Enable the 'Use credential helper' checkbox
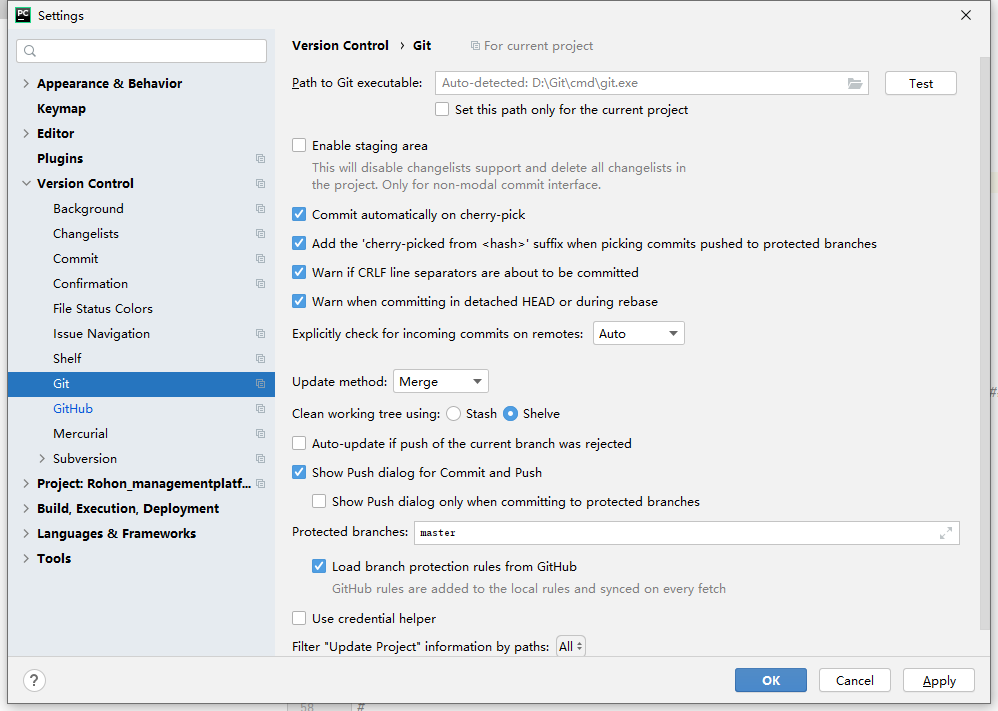Screen dimensions: 998x711 tap(299, 618)
